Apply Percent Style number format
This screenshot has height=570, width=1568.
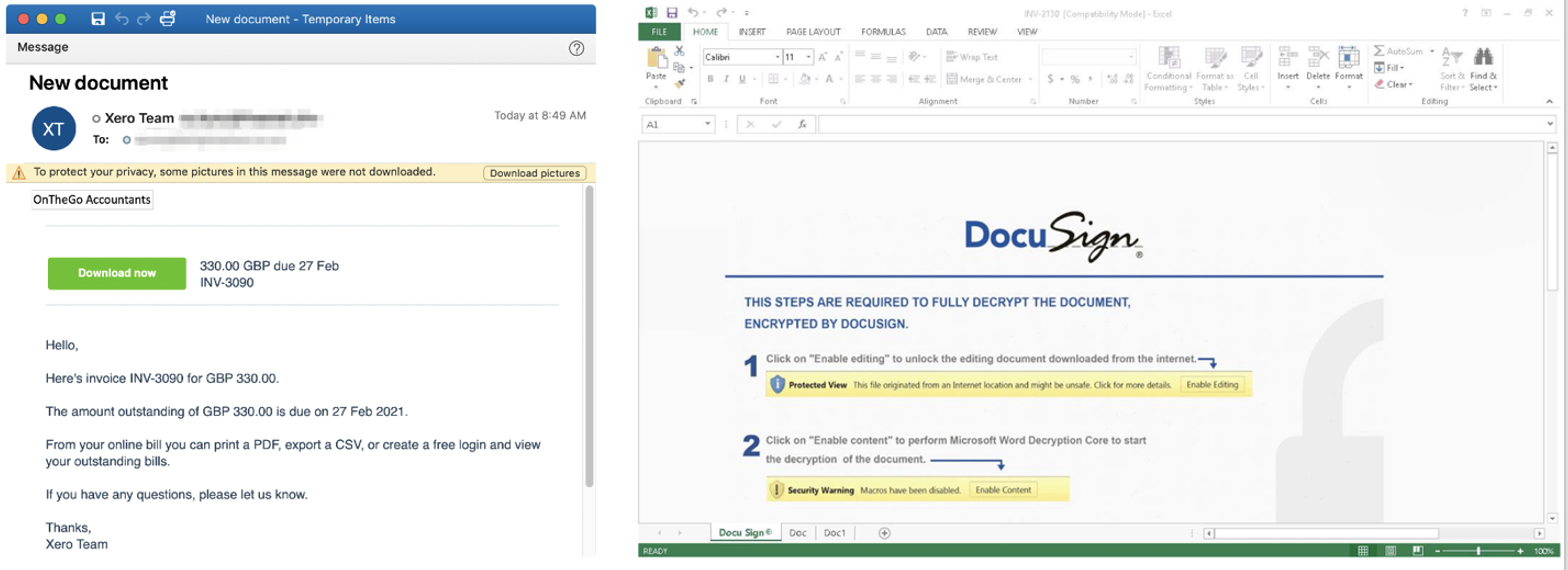(x=1075, y=79)
